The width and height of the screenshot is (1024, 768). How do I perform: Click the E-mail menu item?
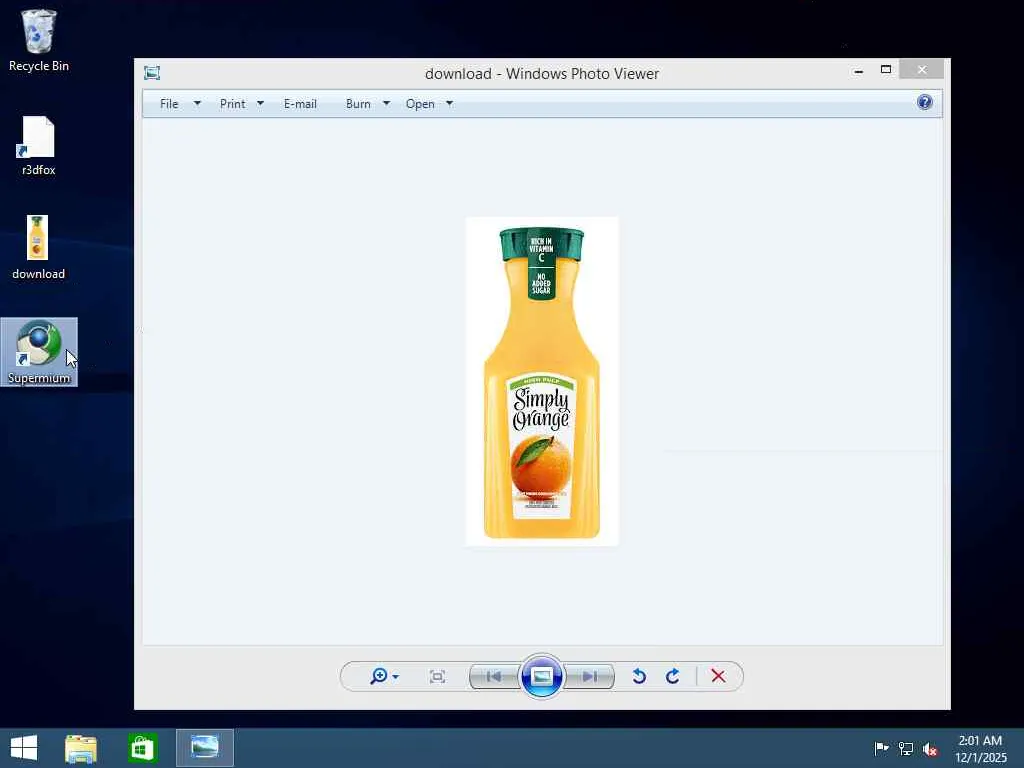click(x=300, y=104)
